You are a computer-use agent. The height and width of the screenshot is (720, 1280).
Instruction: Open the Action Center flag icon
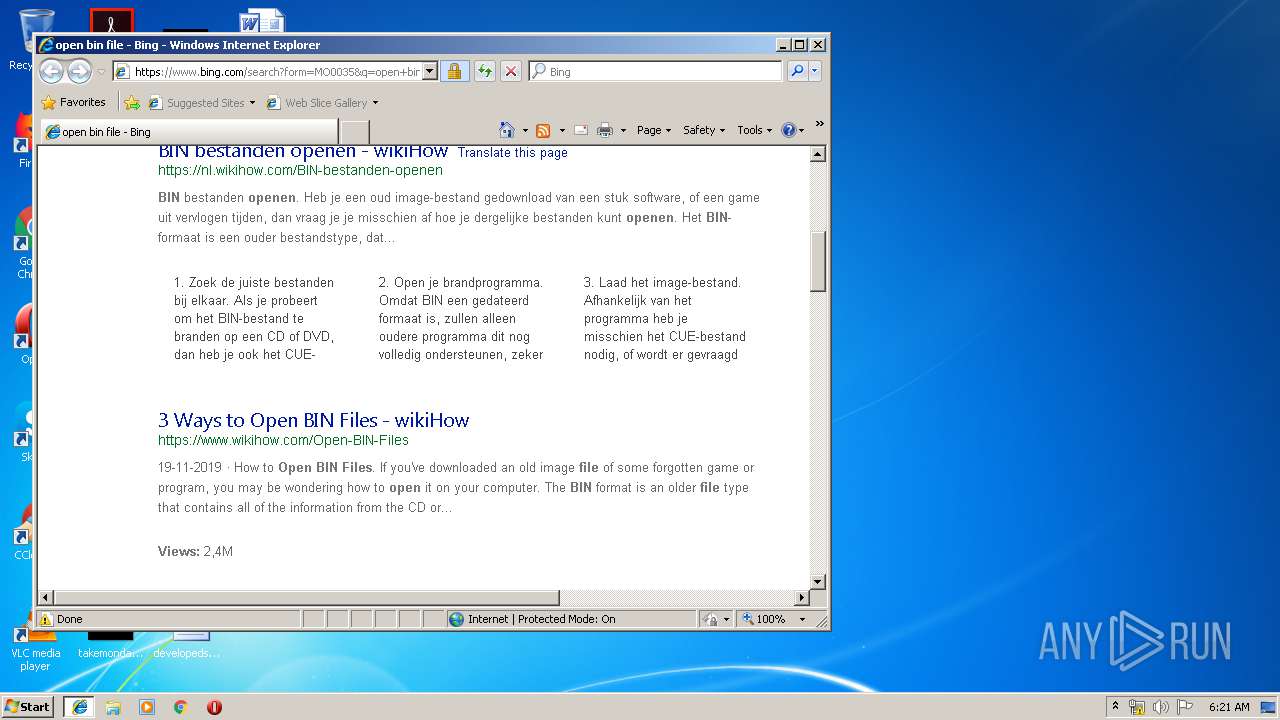point(1184,707)
